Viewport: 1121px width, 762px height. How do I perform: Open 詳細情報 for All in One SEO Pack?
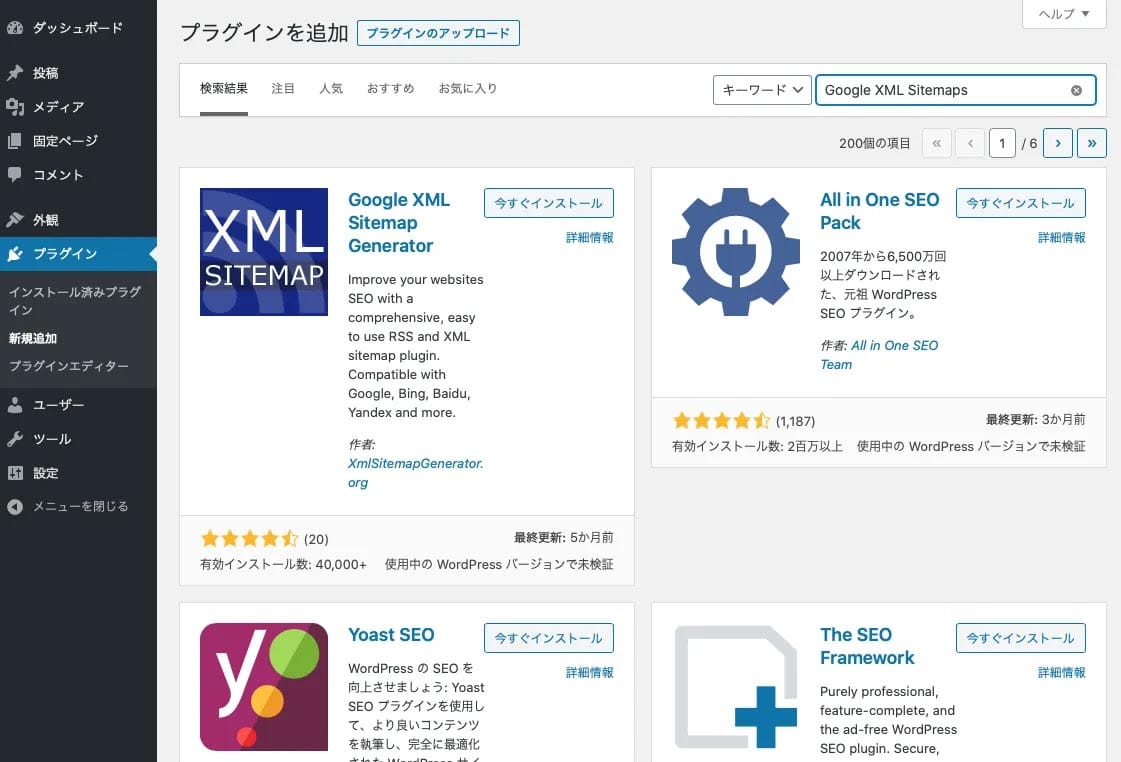[1062, 237]
